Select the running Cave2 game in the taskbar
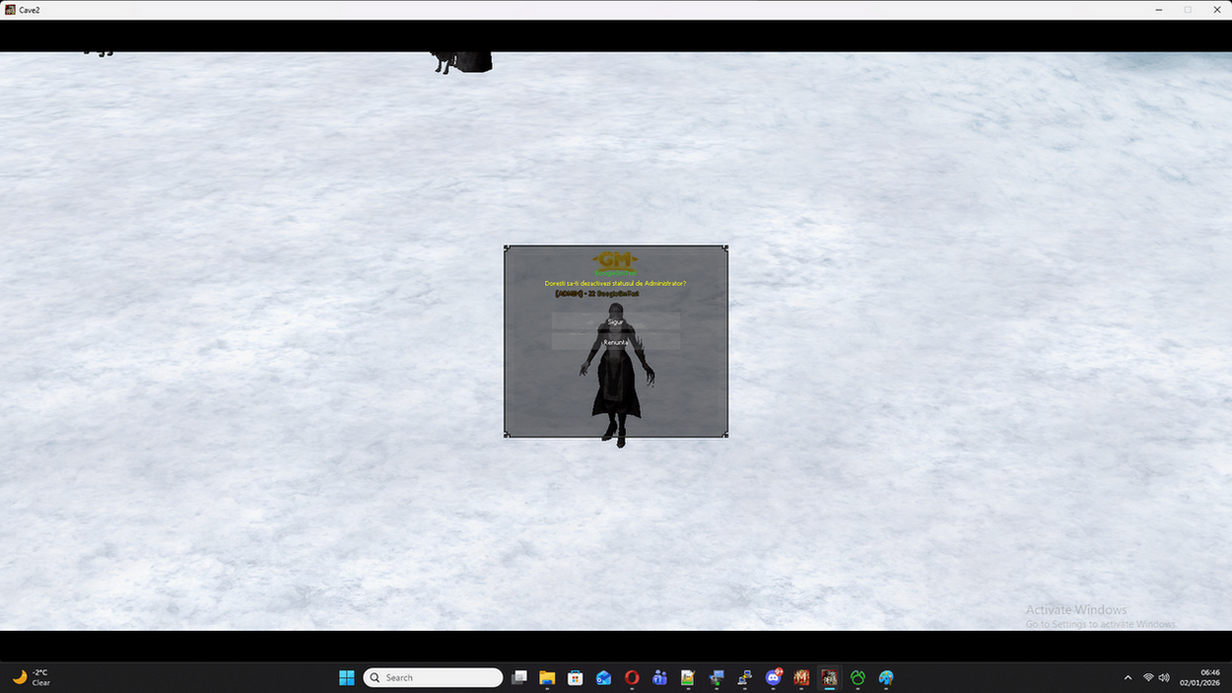 pos(829,677)
